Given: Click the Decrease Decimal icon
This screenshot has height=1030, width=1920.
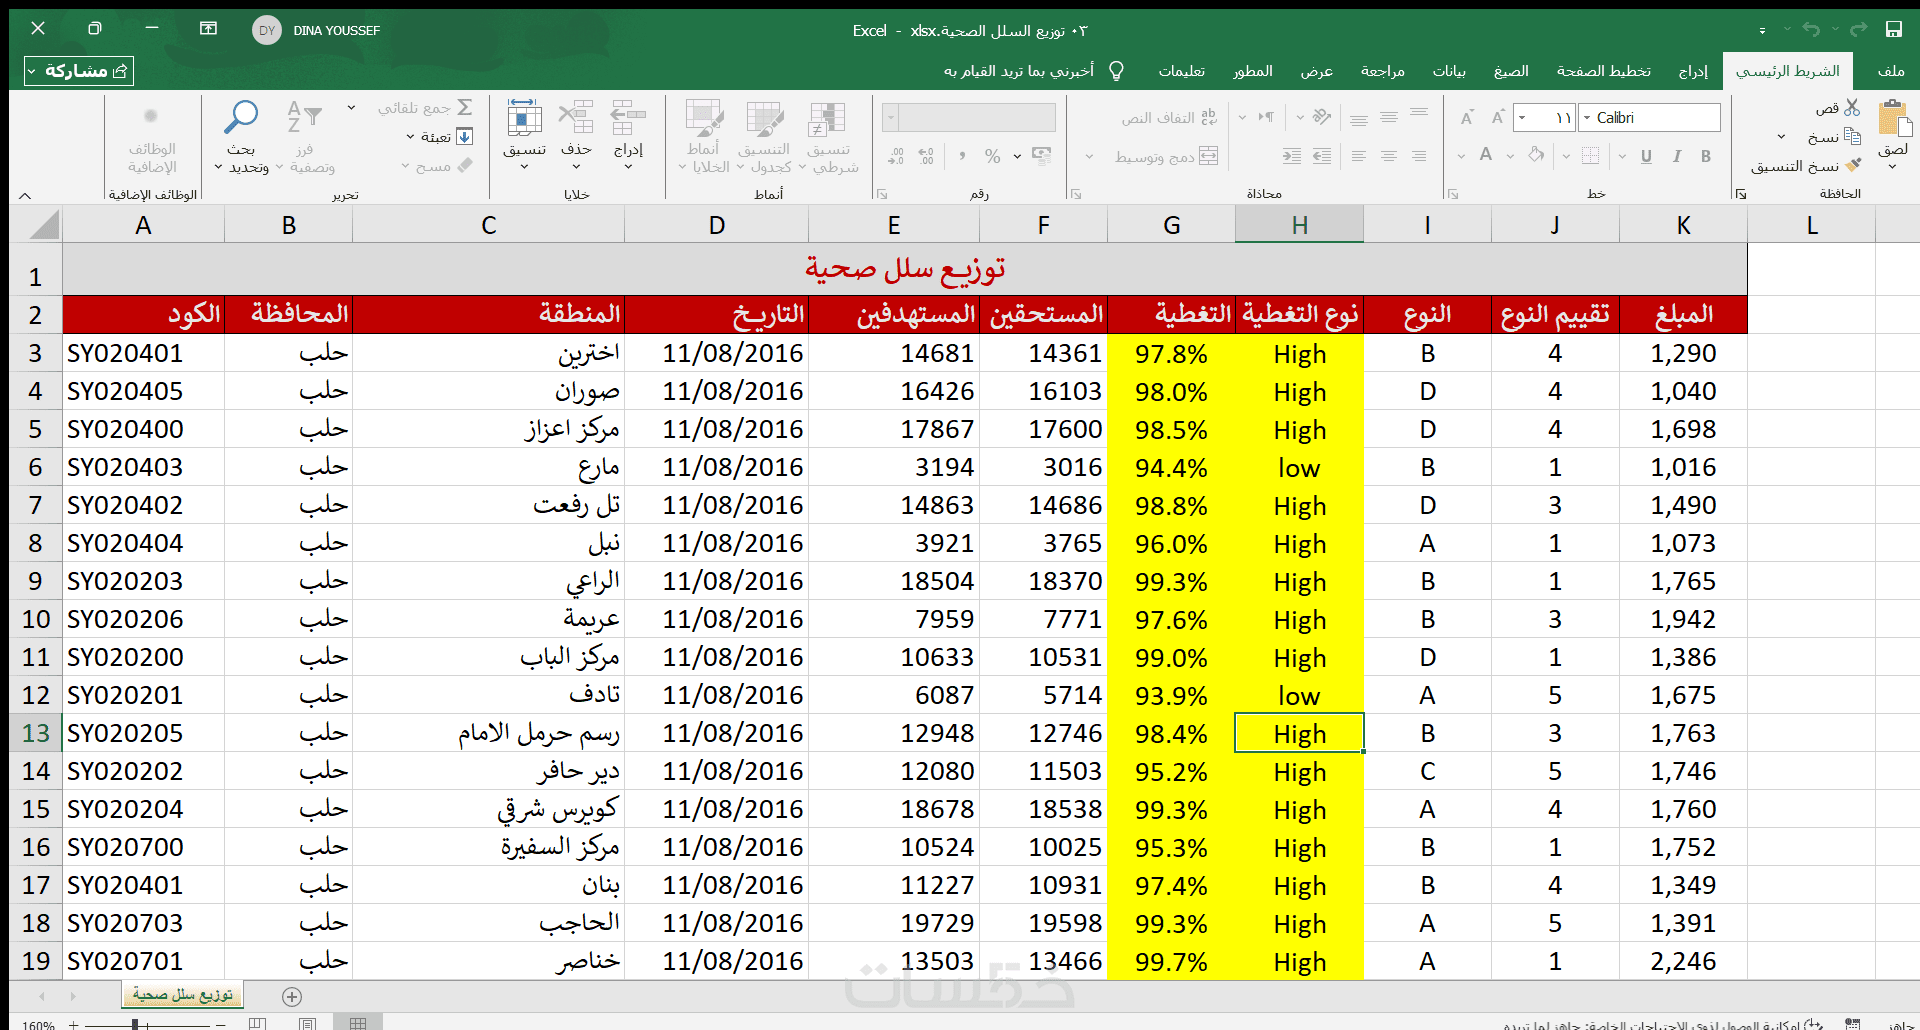Looking at the screenshot, I should (896, 156).
